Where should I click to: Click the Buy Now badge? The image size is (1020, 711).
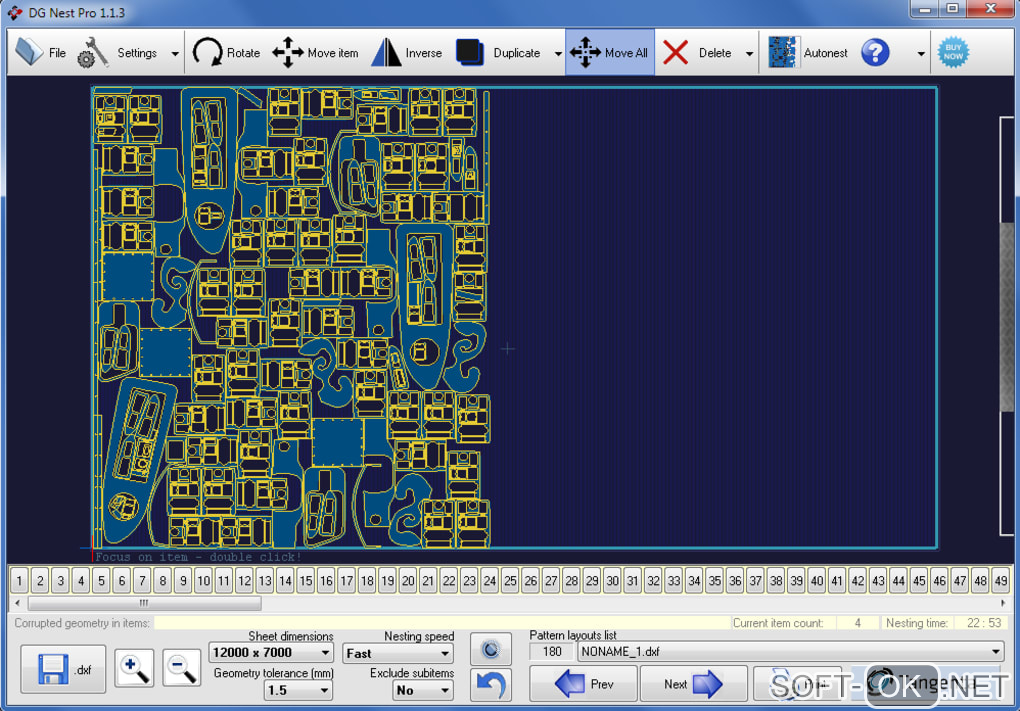[x=953, y=52]
